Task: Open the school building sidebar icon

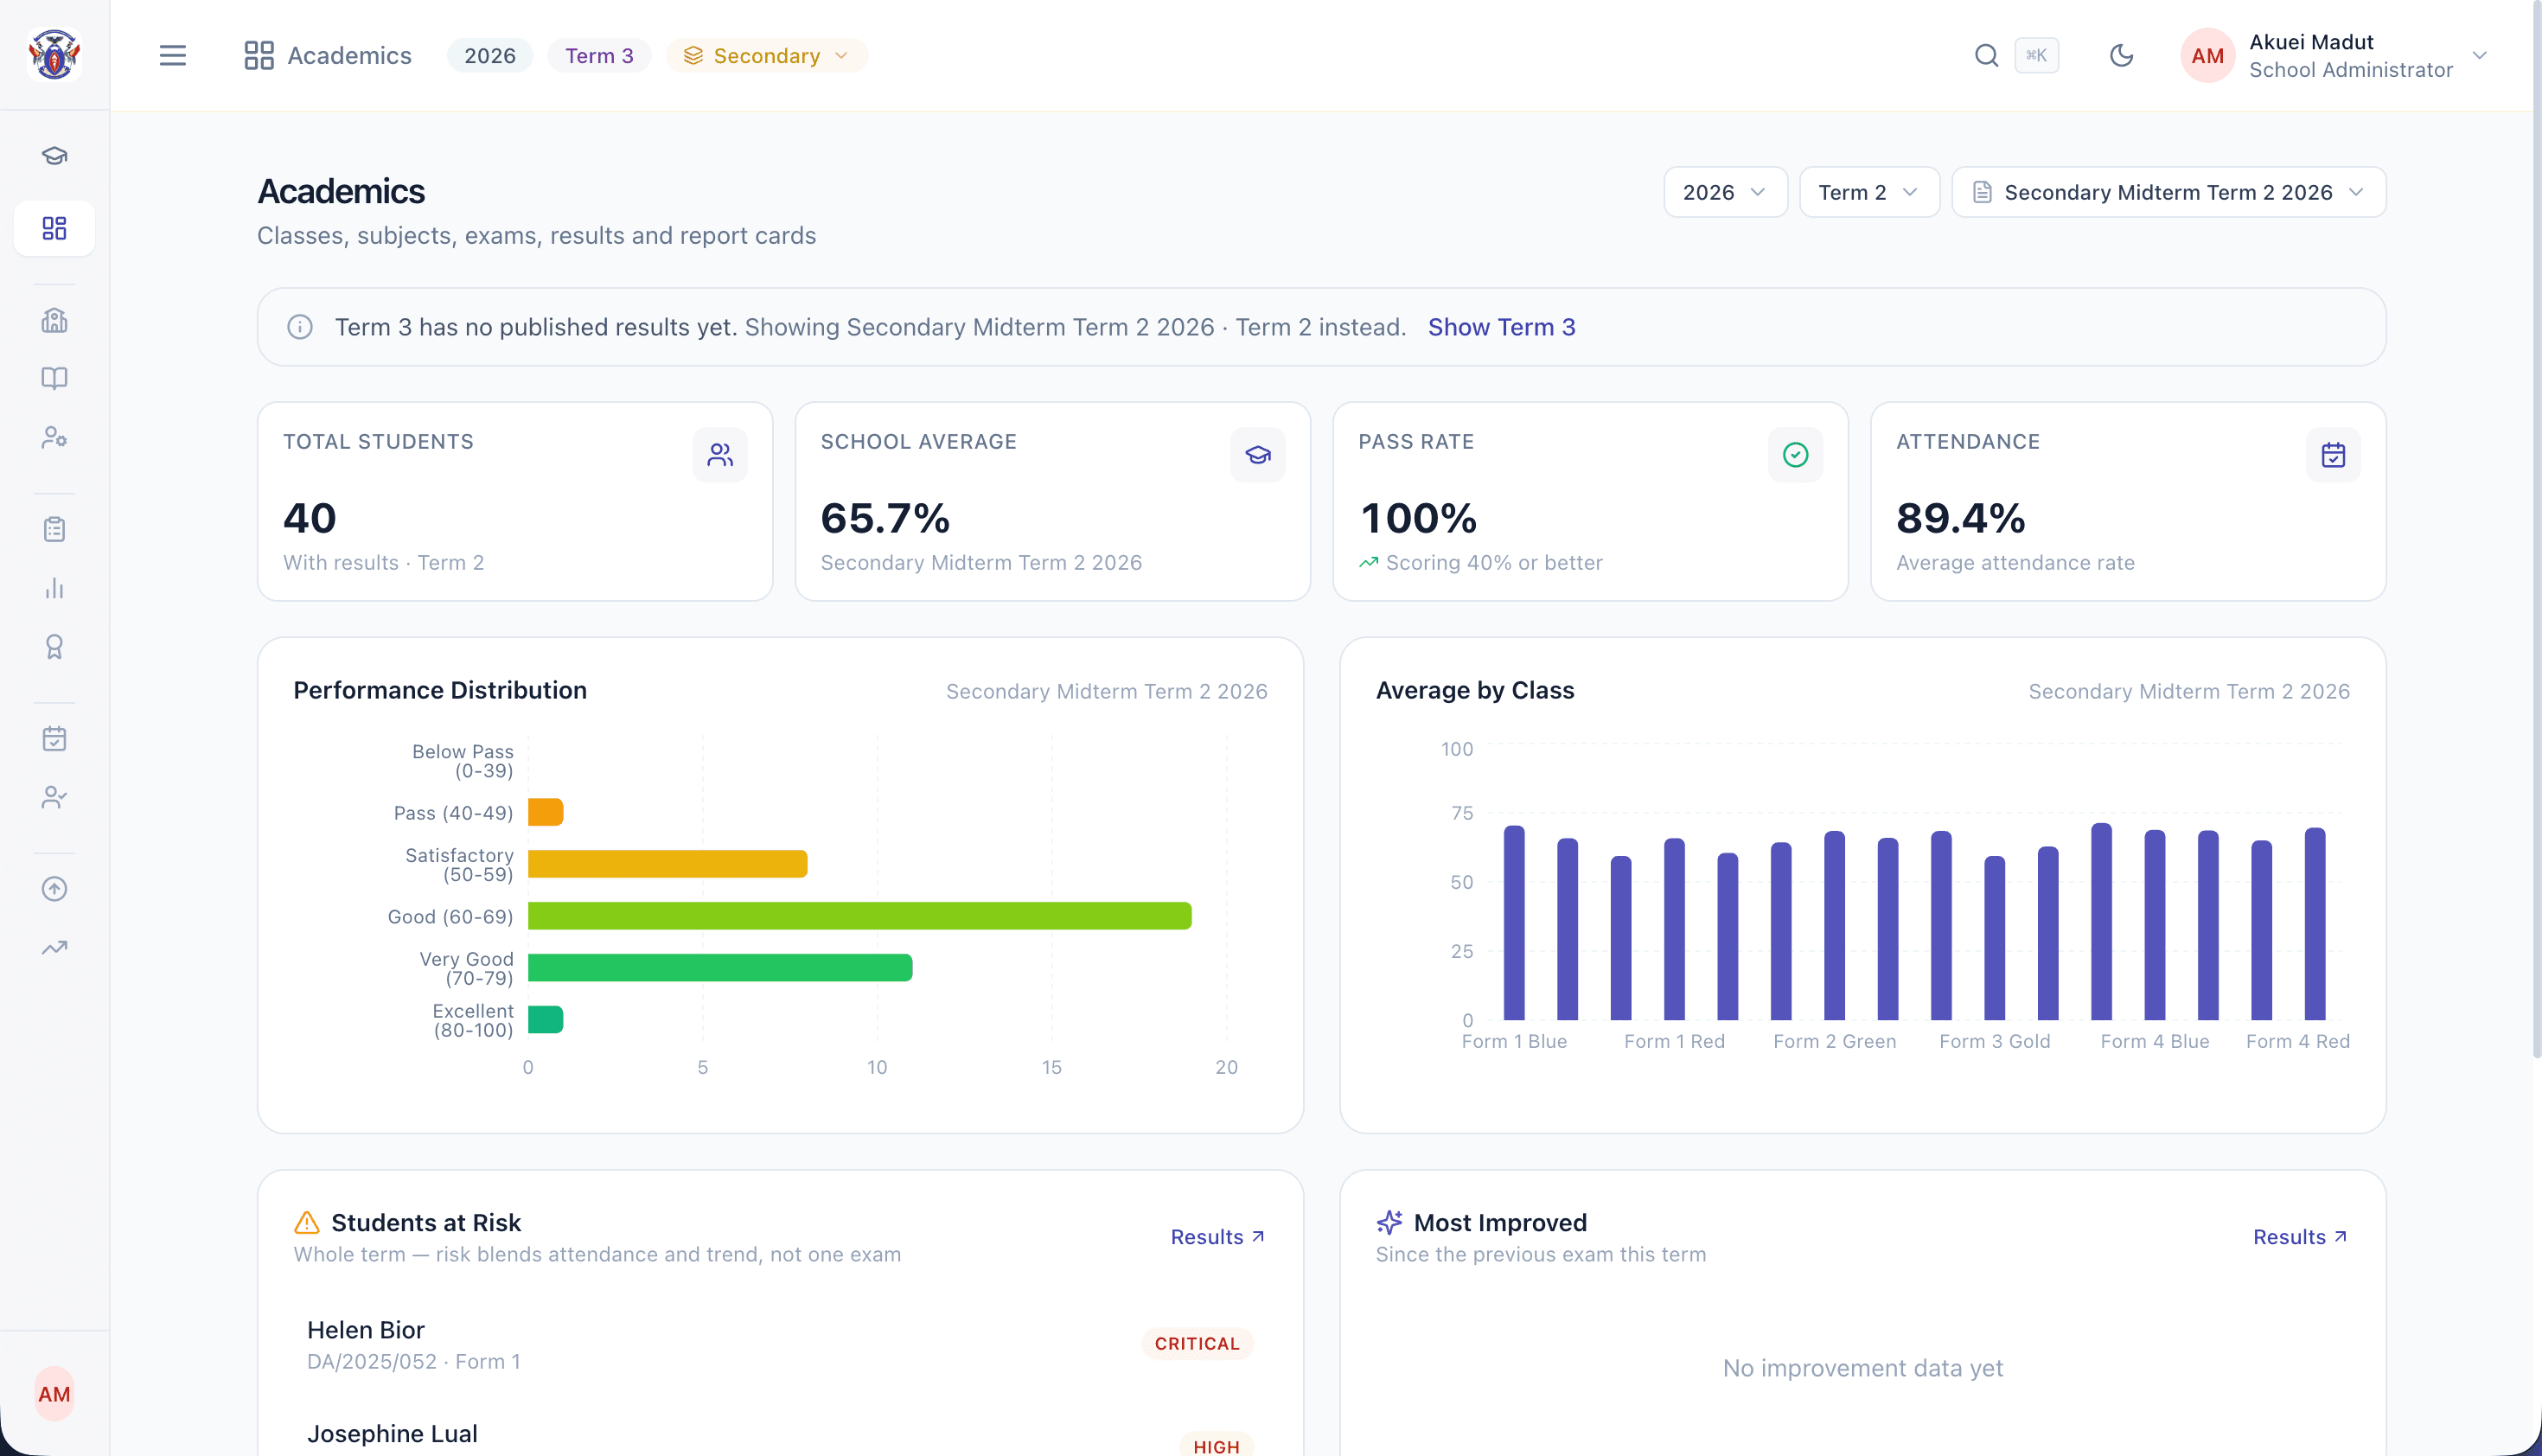Action: [x=54, y=320]
